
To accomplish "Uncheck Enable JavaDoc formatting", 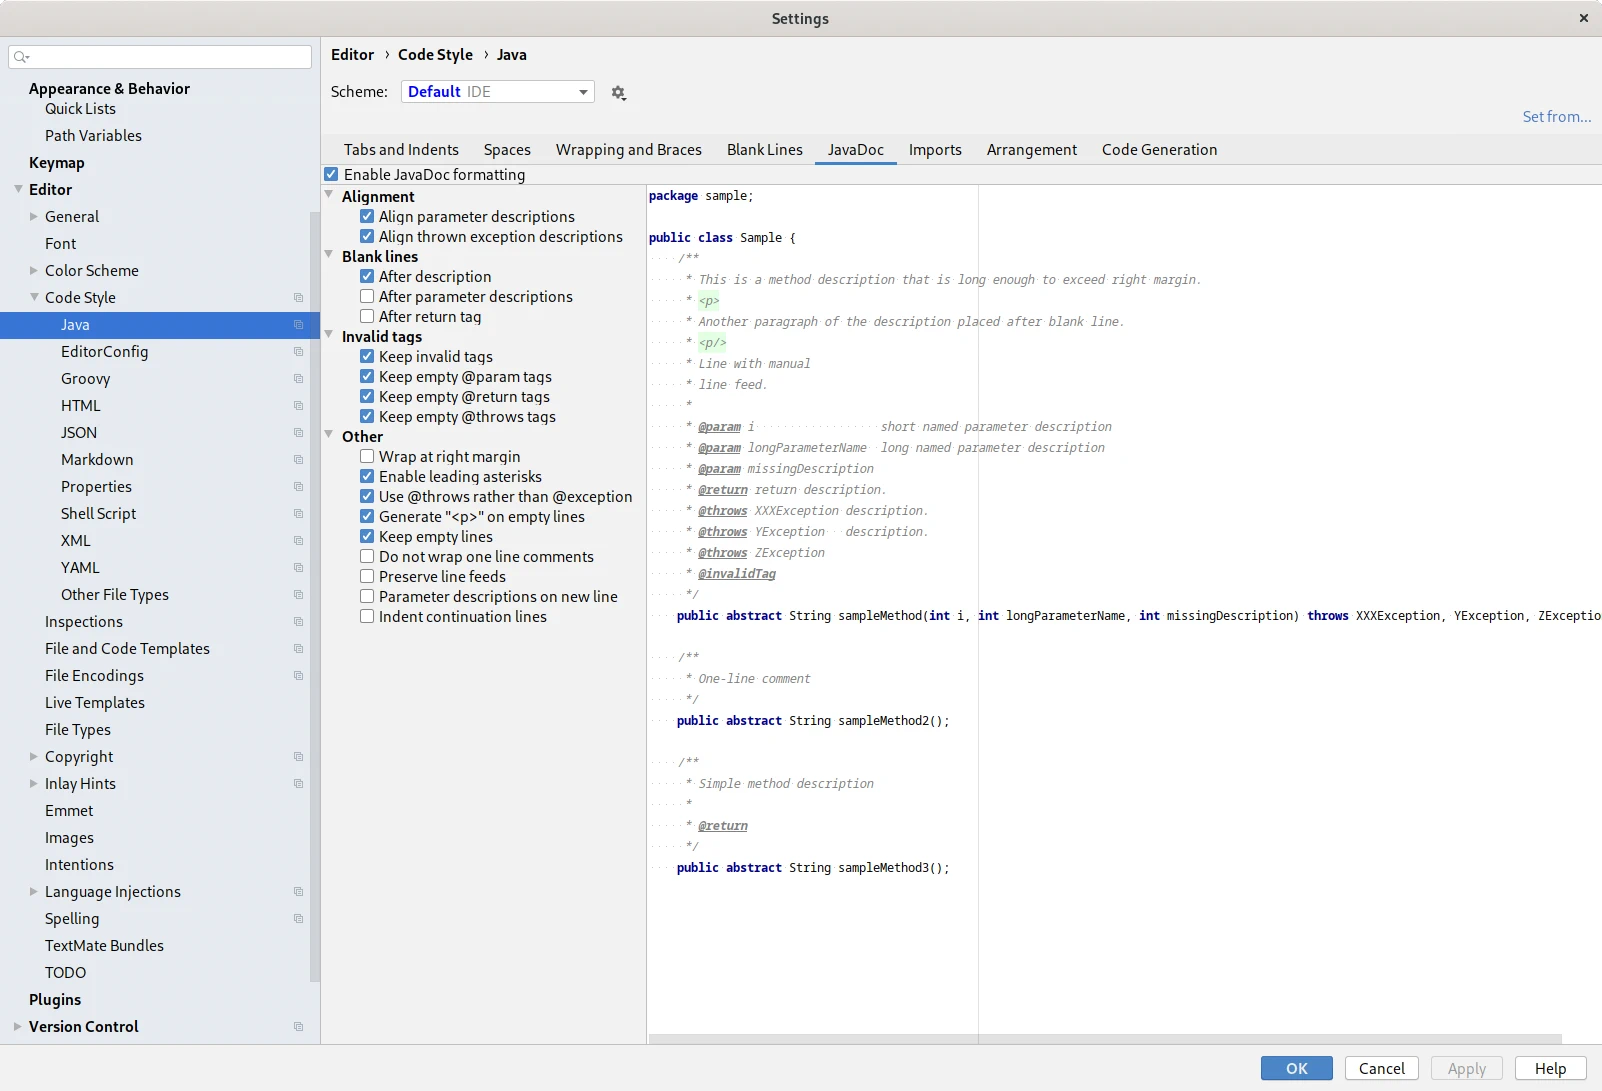I will 331,175.
